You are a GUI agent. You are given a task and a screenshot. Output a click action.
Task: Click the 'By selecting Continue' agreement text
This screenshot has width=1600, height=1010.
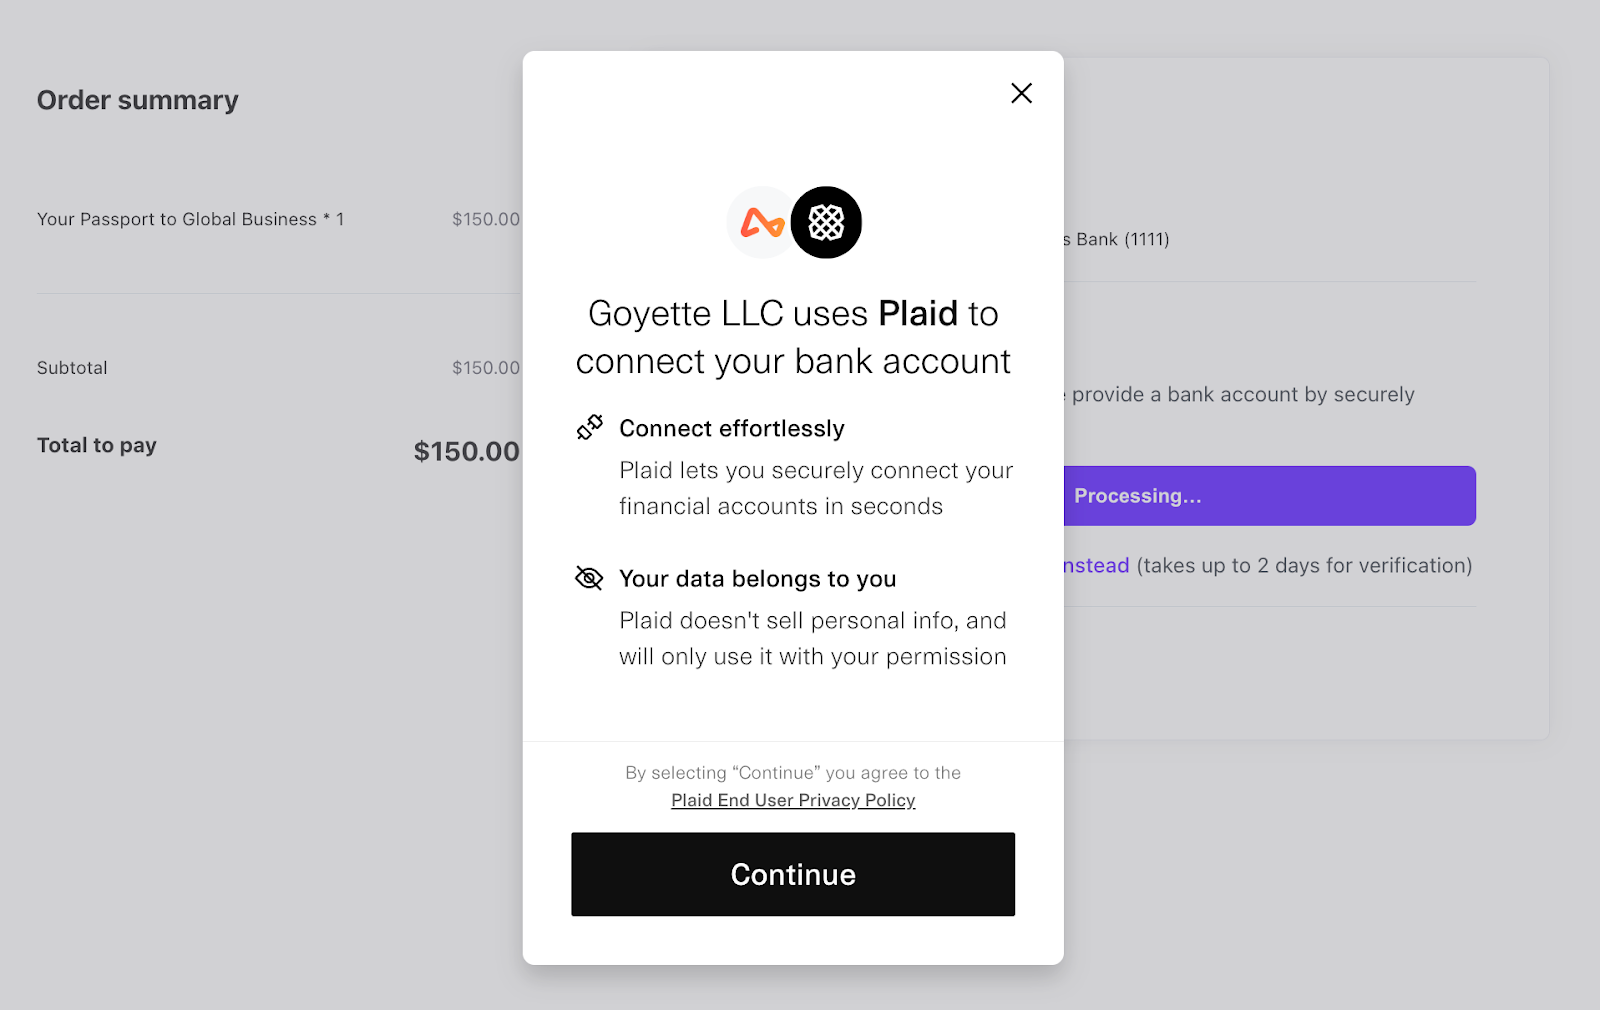coord(793,772)
